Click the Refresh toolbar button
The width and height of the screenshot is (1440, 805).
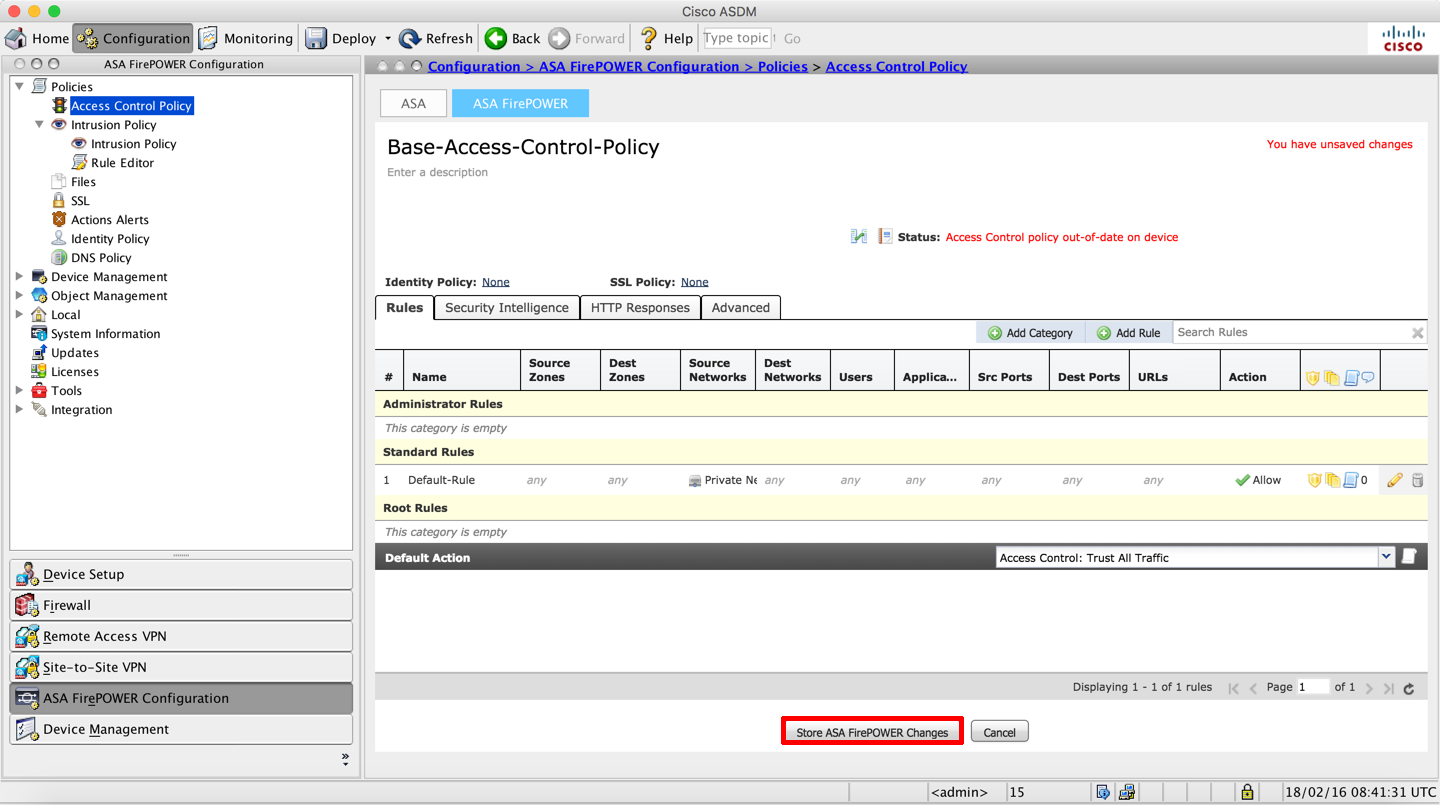pyautogui.click(x=436, y=38)
